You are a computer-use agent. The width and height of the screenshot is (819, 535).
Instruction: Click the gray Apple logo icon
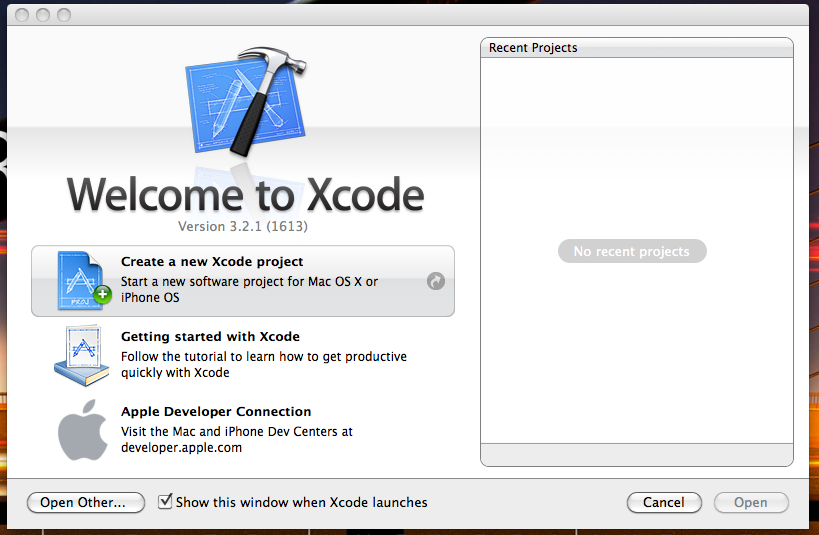[x=82, y=430]
